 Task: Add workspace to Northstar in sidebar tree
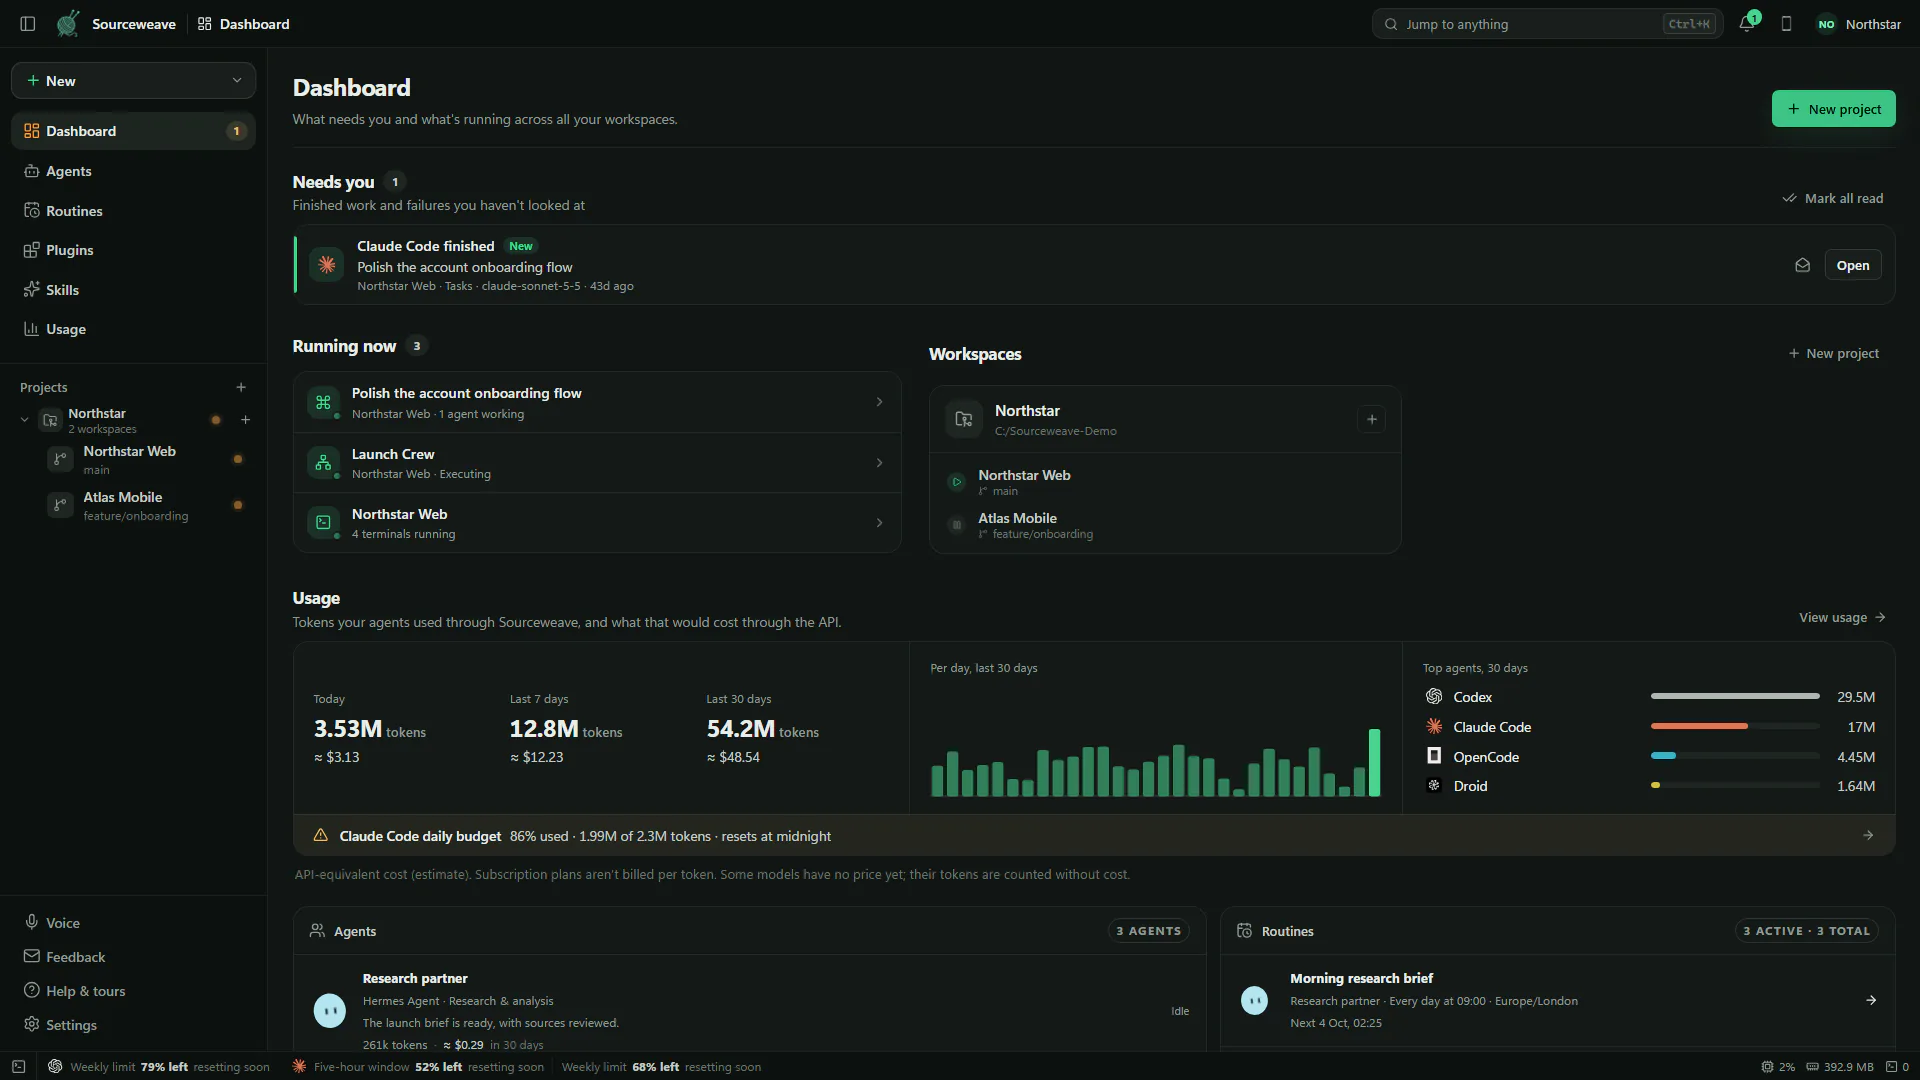click(245, 420)
